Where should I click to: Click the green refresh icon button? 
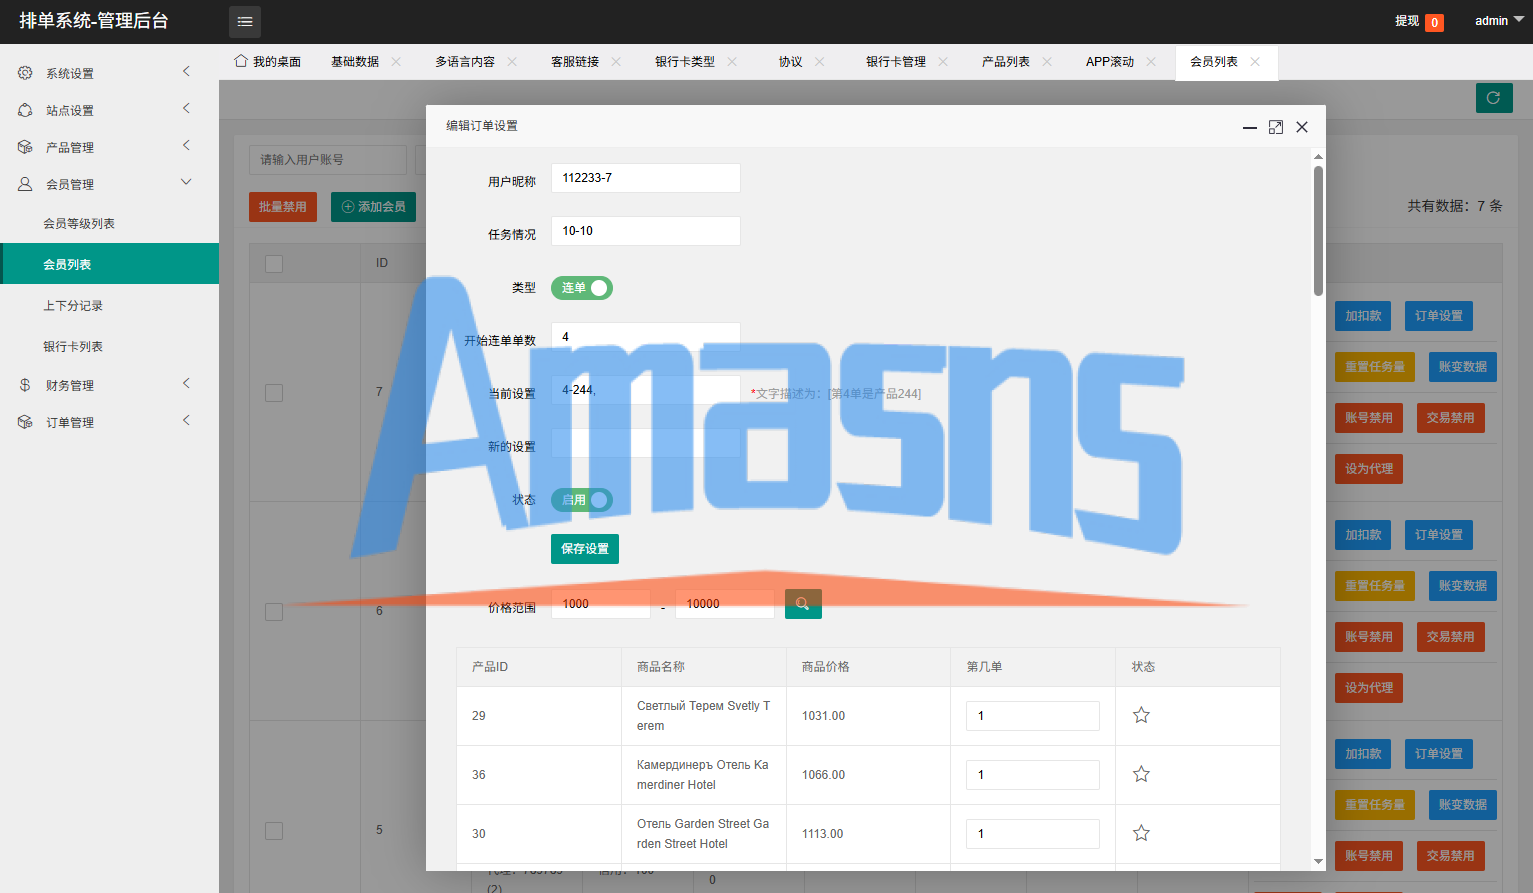pos(1494,98)
